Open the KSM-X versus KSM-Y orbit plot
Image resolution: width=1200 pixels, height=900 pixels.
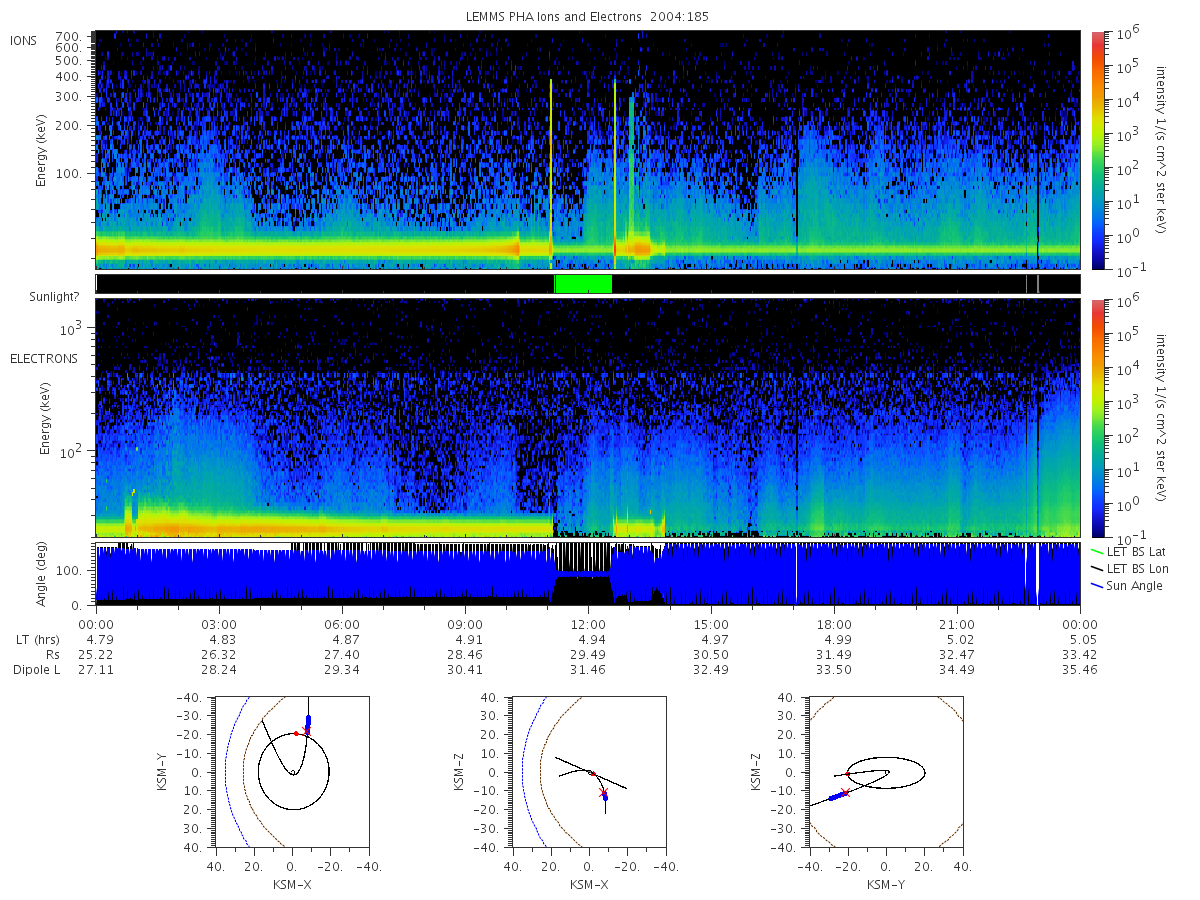(x=291, y=772)
